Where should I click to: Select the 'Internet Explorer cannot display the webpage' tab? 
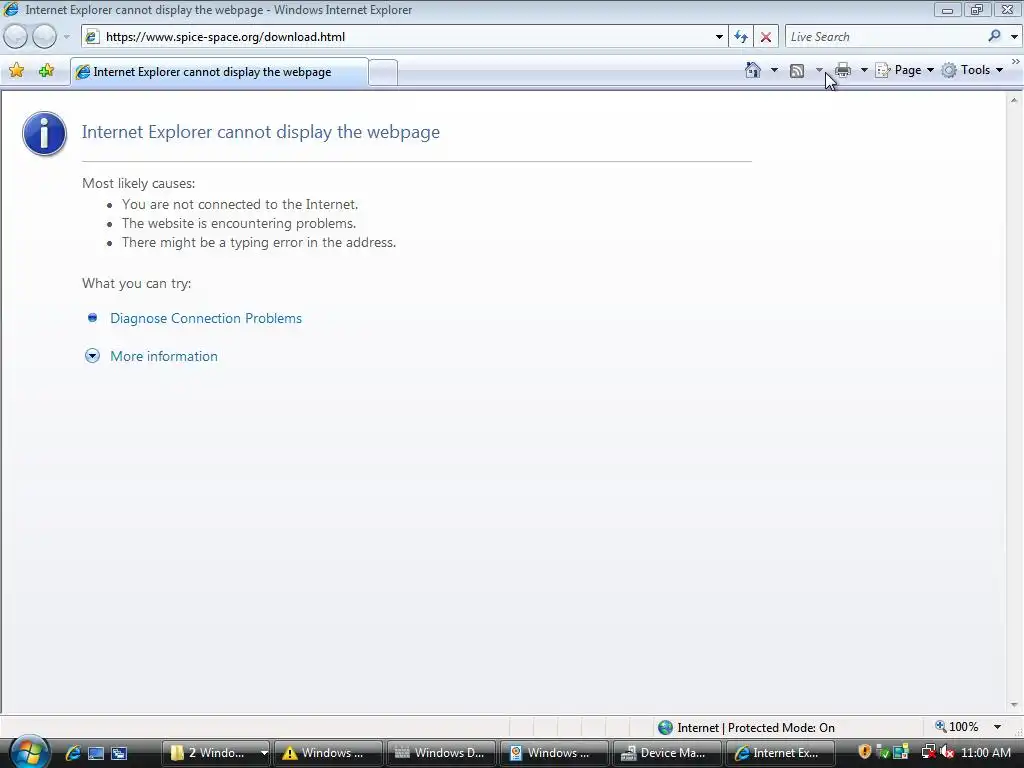pos(219,72)
